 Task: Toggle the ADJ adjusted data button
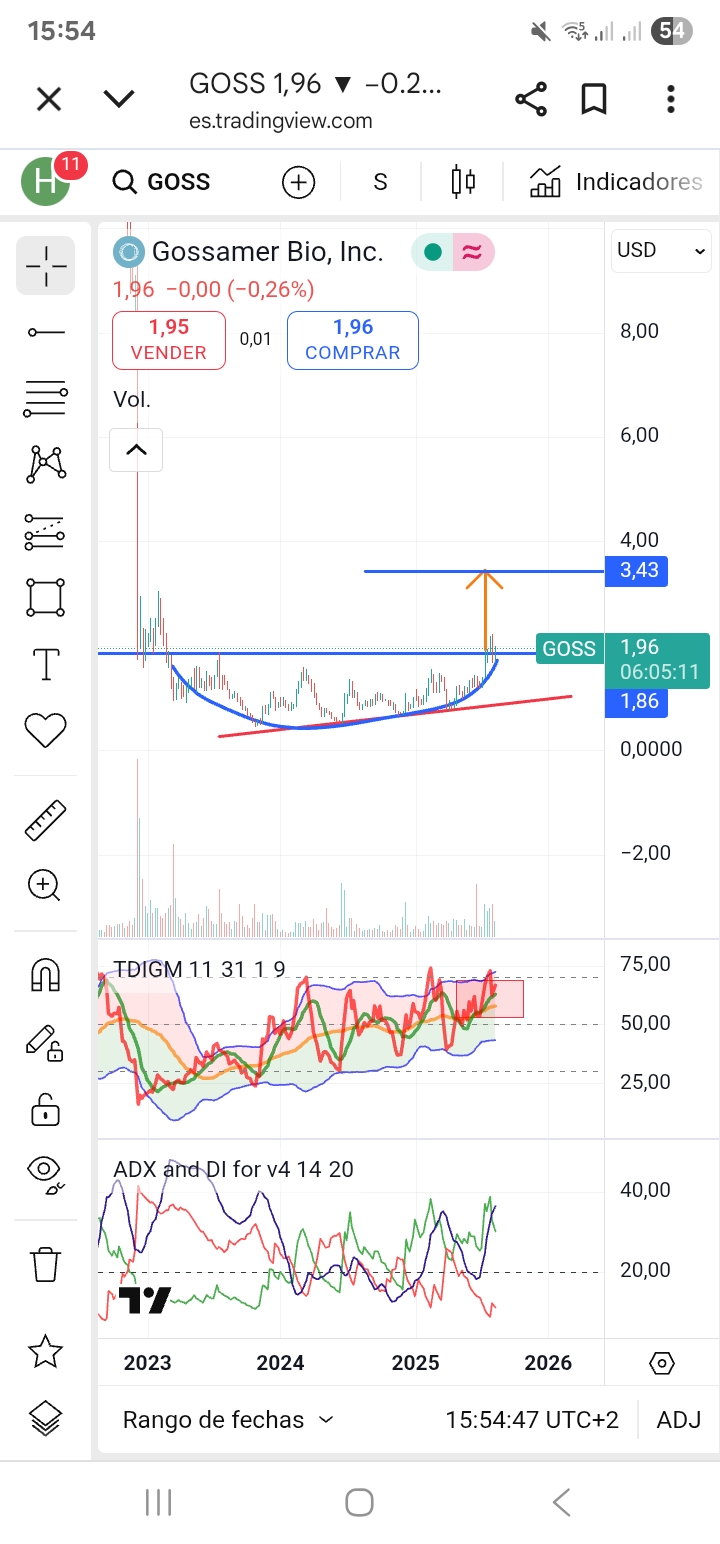679,1419
